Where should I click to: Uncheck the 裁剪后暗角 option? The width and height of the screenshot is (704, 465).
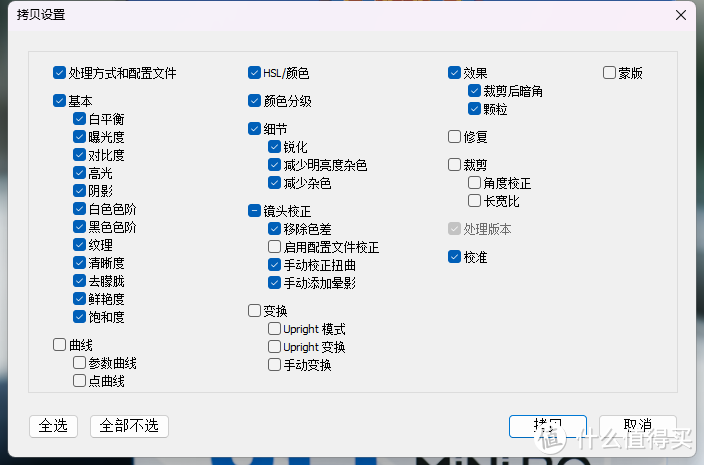pos(474,91)
